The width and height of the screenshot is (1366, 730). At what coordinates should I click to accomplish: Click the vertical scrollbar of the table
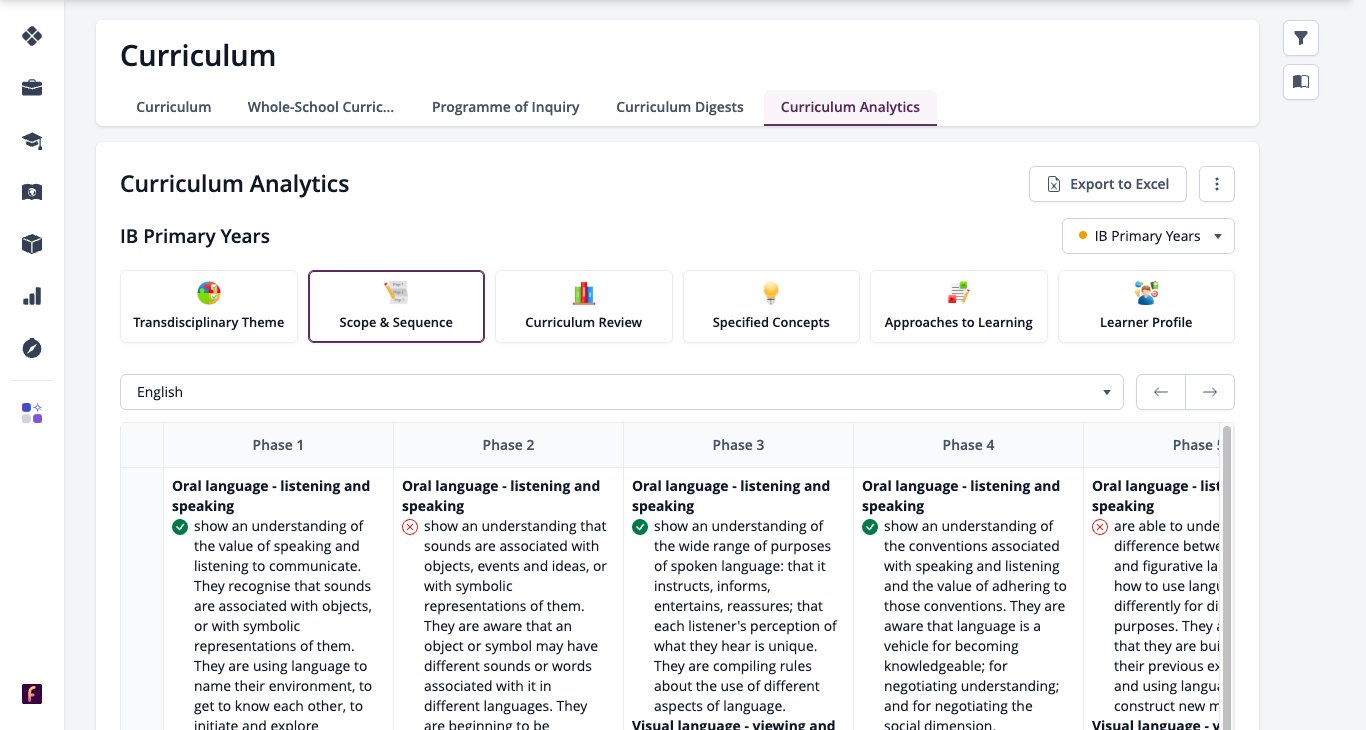click(1227, 578)
